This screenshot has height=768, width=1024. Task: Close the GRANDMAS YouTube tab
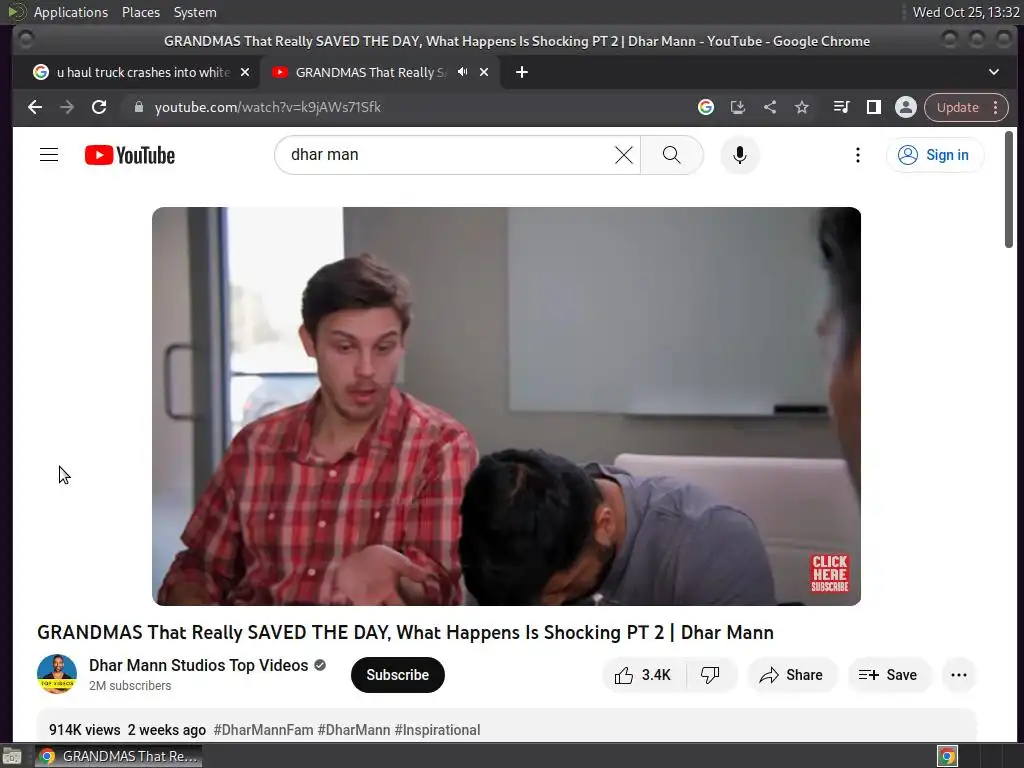point(484,72)
